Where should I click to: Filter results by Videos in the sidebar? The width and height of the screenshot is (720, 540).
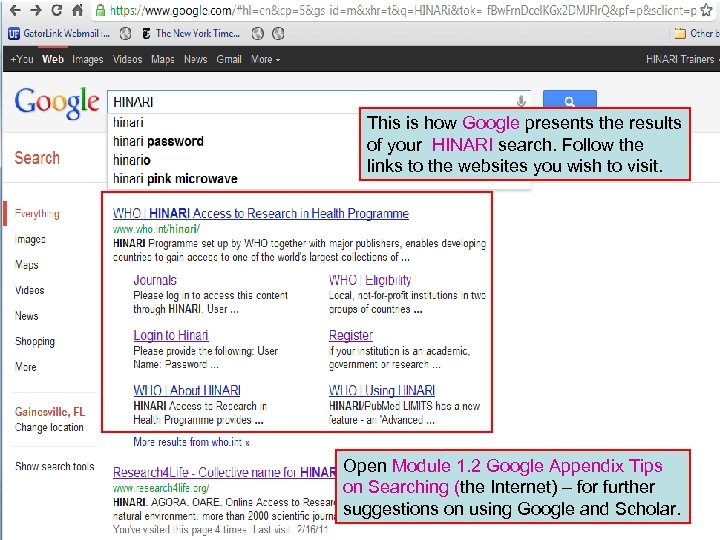[x=29, y=290]
